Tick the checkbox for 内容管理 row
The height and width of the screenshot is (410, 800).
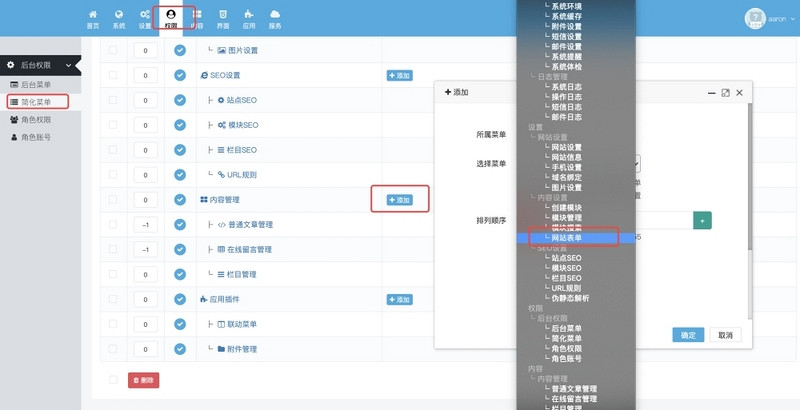pyautogui.click(x=113, y=199)
